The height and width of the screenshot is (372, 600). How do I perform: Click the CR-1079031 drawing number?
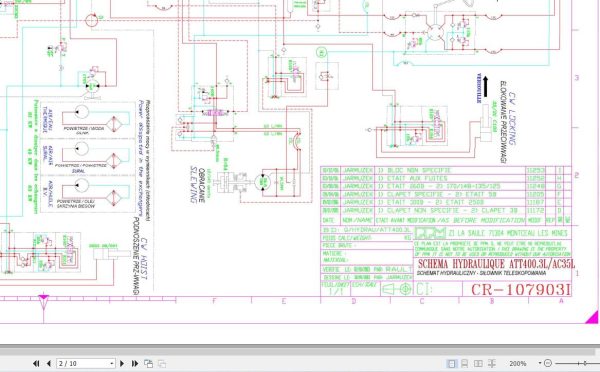pos(520,290)
